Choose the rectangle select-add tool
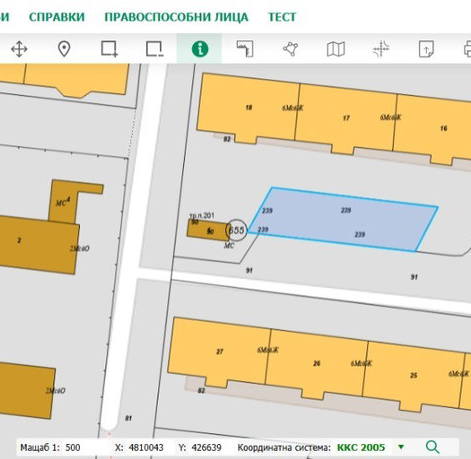Viewport: 471px width, 459px height. point(109,49)
